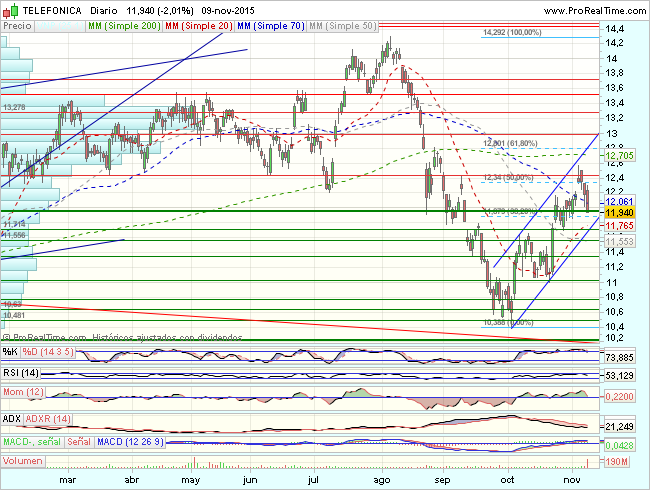Screen dimensions: 650x490
Task: Click the 21,249 ADX value
Action: pyautogui.click(x=620, y=427)
